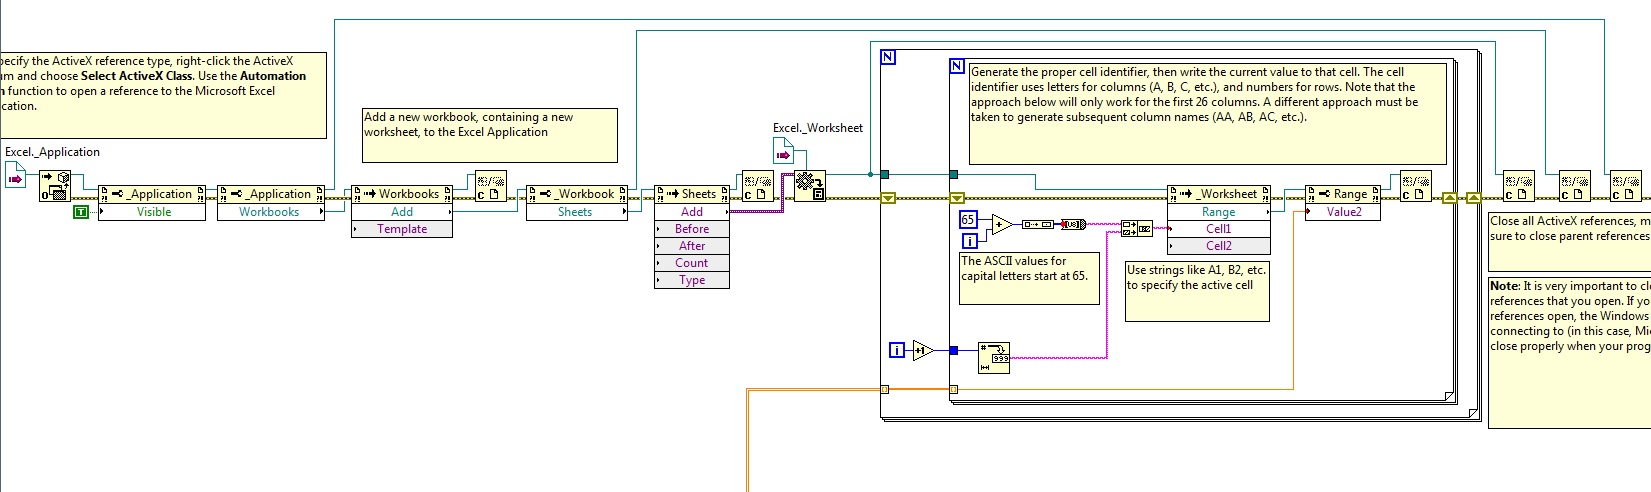Click the Byte Array To String node
The width and height of the screenshot is (1651, 492).
click(1073, 225)
